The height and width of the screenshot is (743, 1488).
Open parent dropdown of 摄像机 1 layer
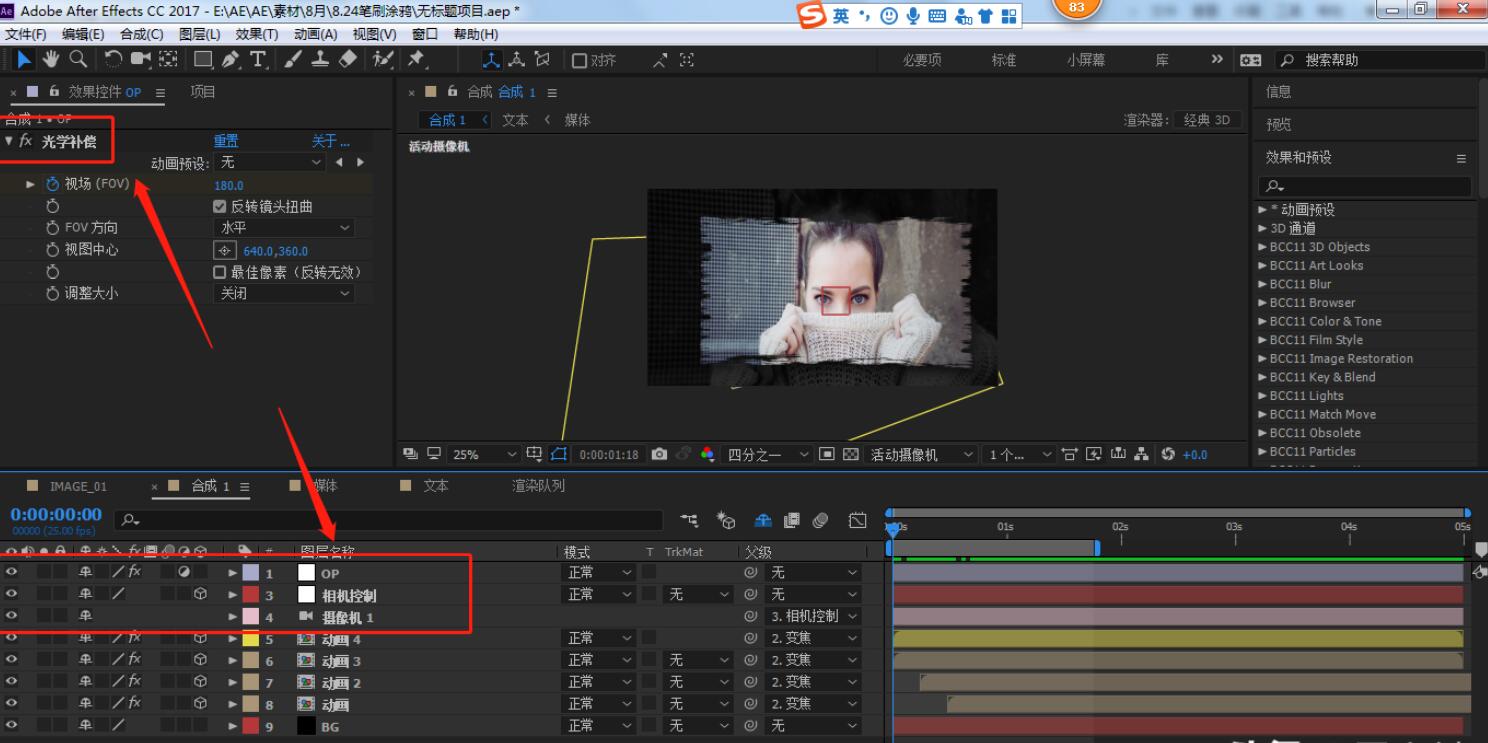pyautogui.click(x=812, y=617)
